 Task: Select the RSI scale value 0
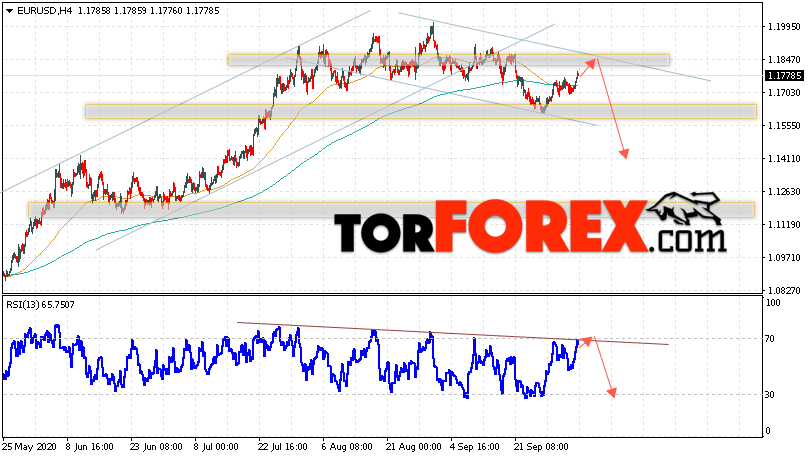click(x=768, y=431)
